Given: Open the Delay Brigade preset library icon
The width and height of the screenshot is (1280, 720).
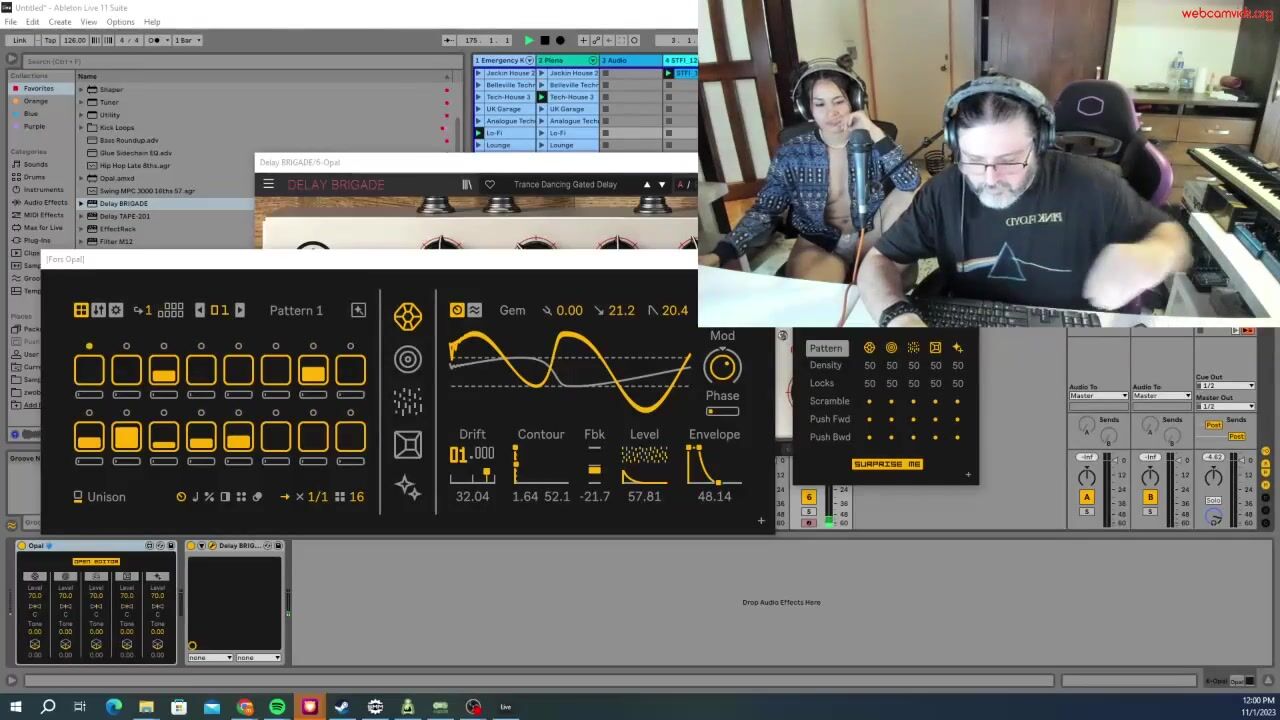Looking at the screenshot, I should point(466,185).
